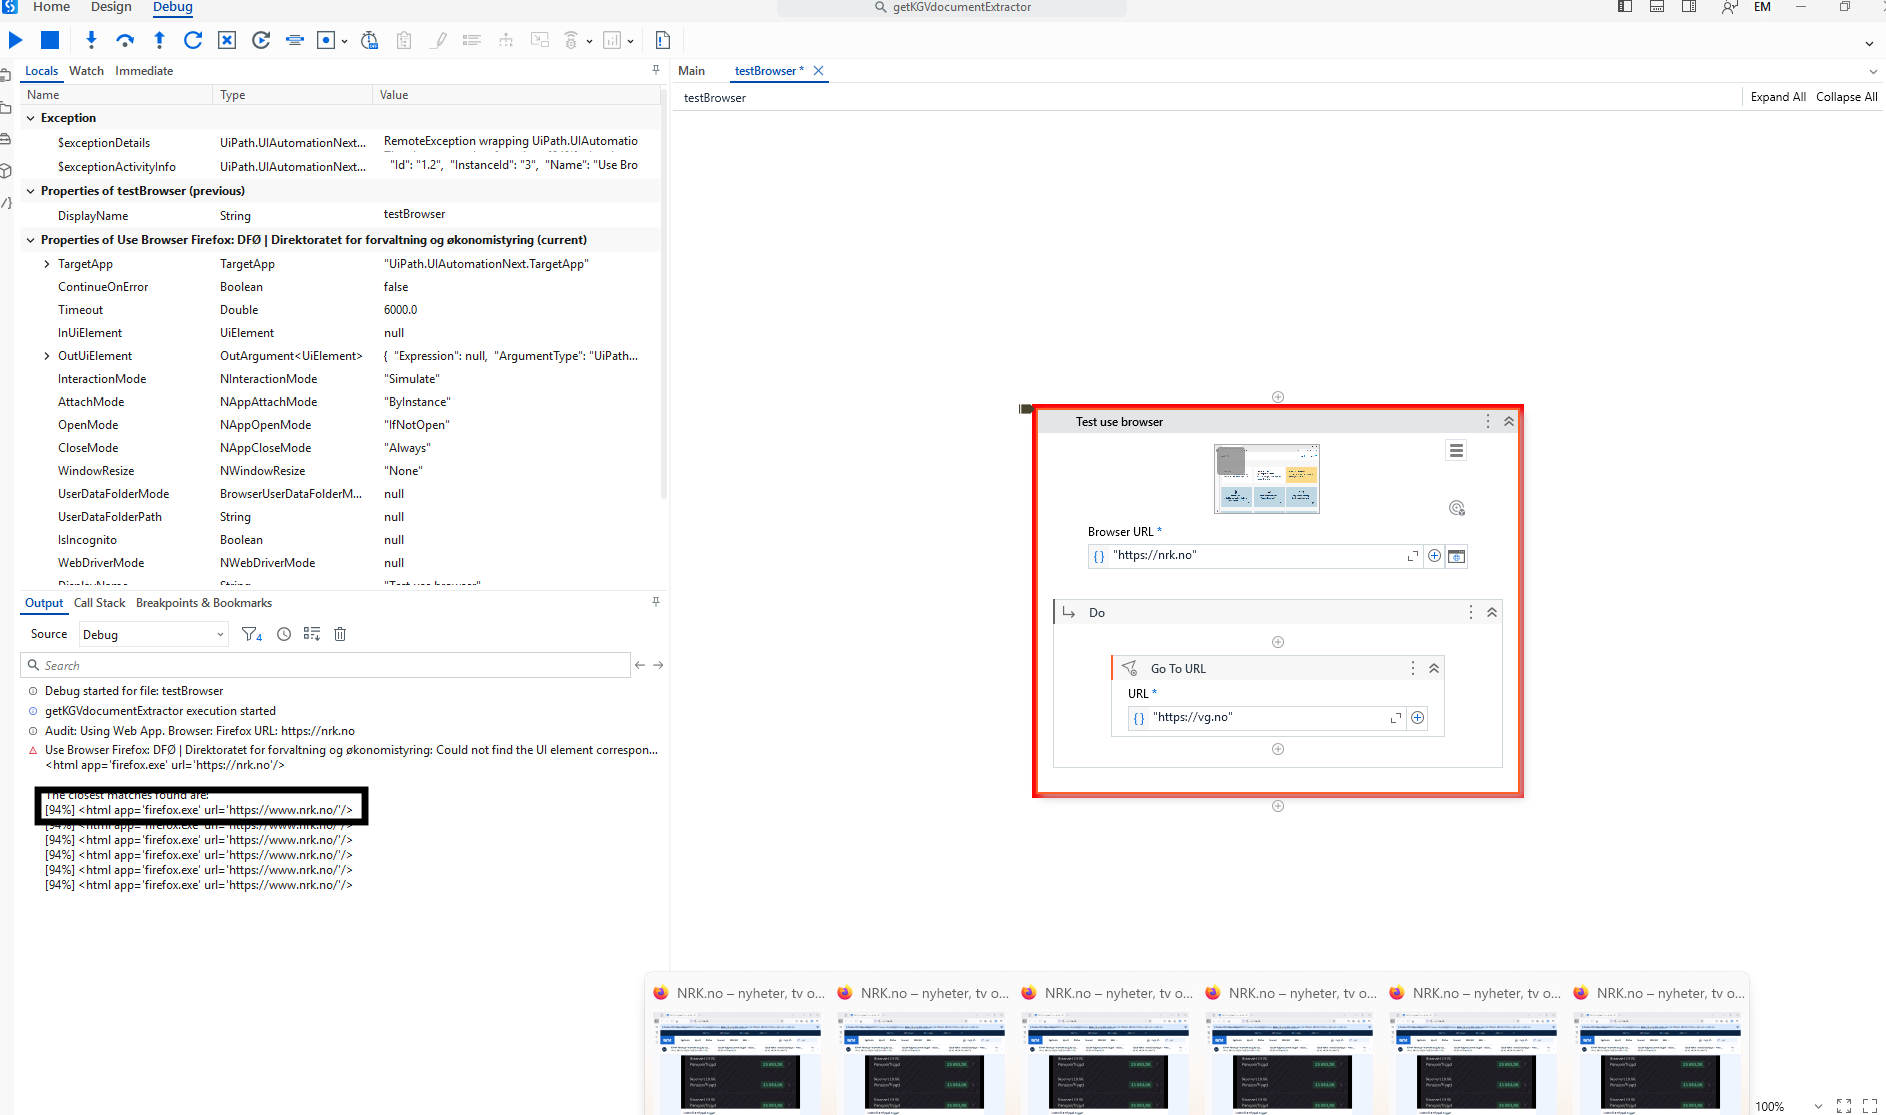Open Breakpoints & Bookmarks tab
The height and width of the screenshot is (1115, 1886).
pos(204,603)
